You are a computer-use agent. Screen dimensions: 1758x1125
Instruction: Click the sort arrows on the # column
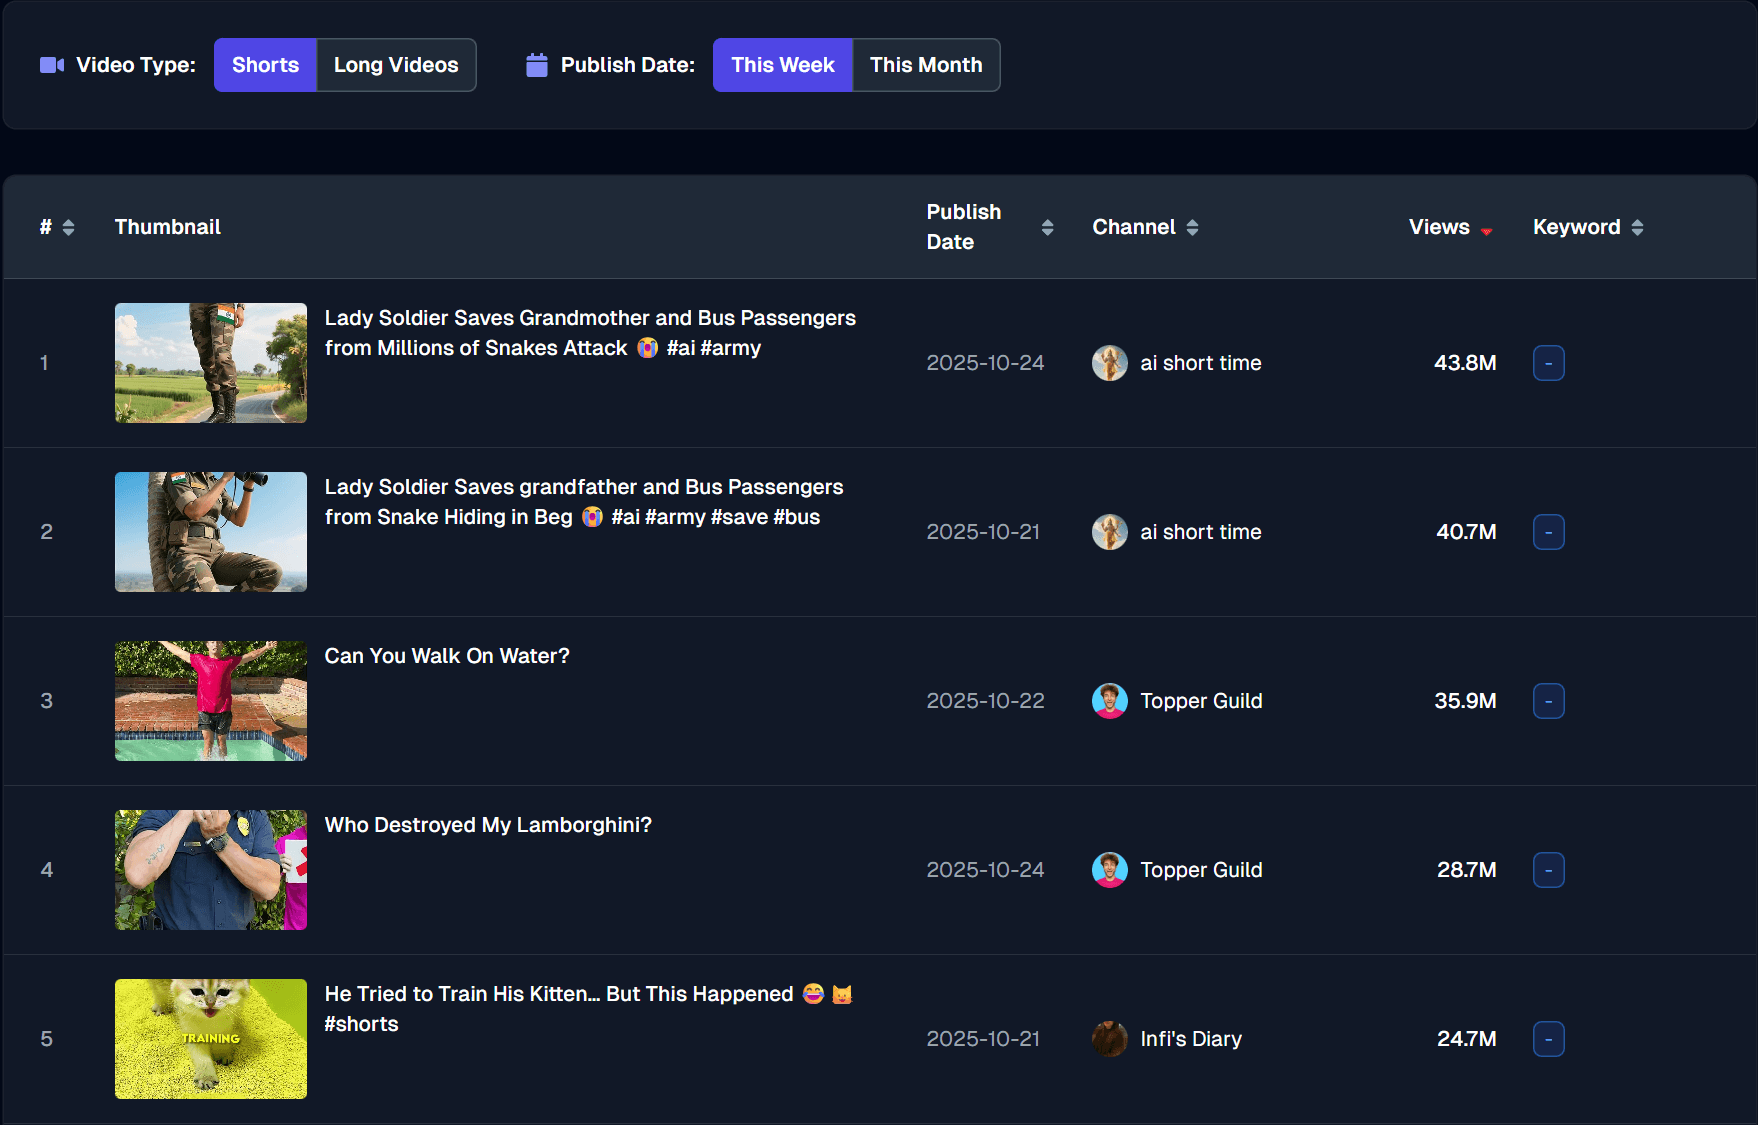pos(68,227)
